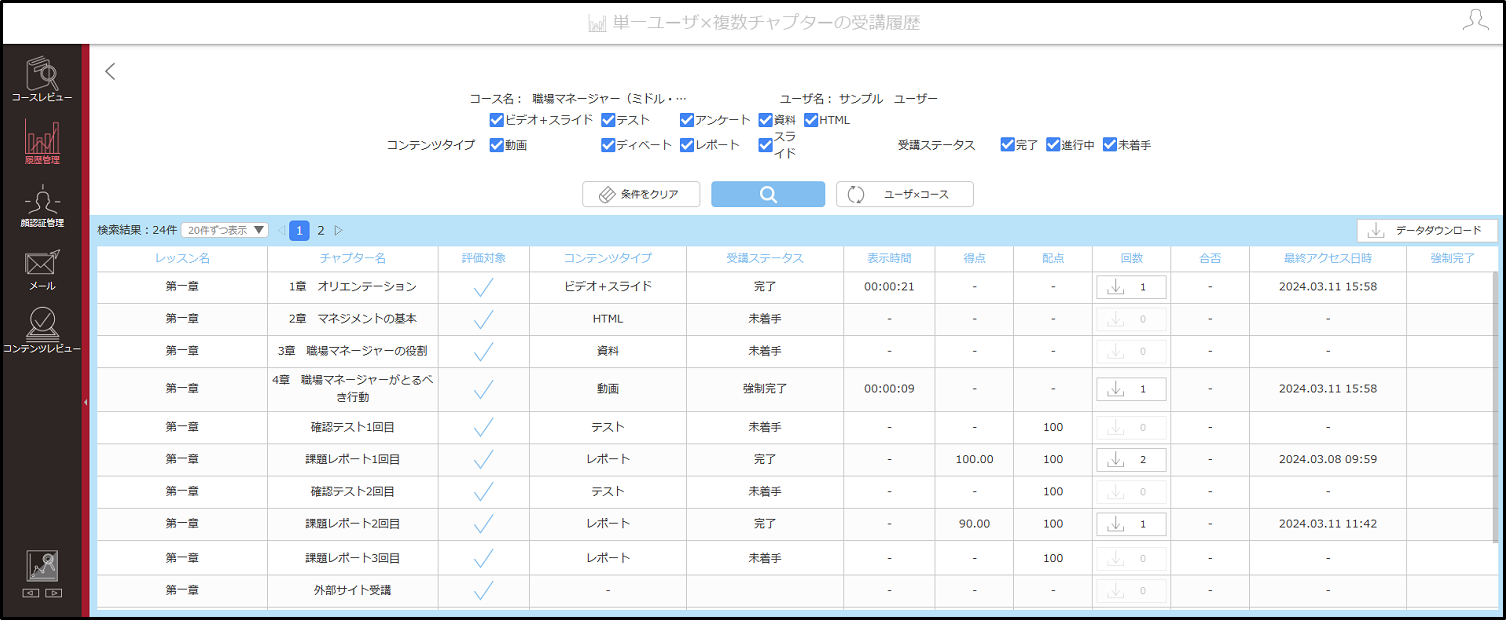Sort by レッスン名 column header
Screen dimensions: 1506x620
pyautogui.click(x=182, y=258)
